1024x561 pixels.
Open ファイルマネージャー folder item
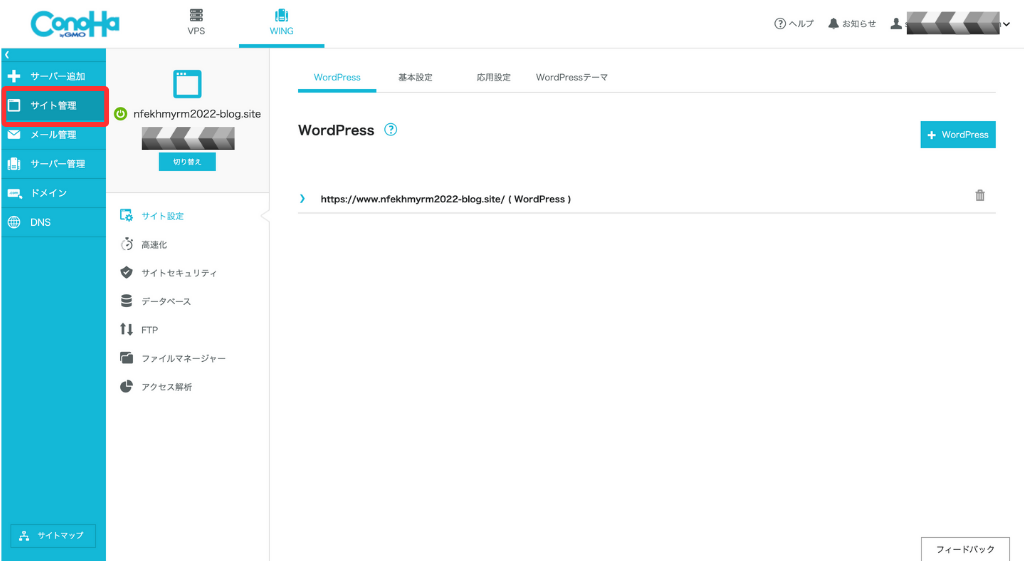182,358
